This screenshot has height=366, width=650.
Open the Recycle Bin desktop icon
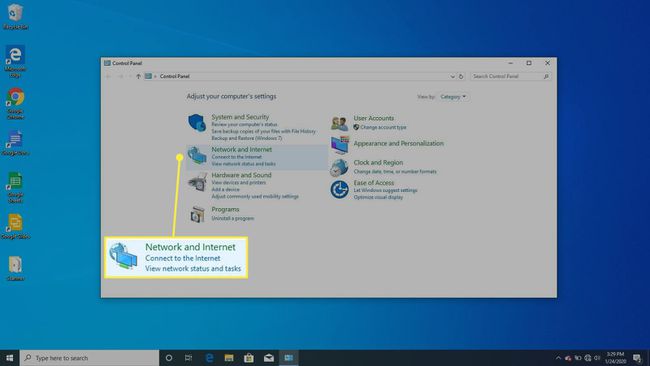(15, 17)
